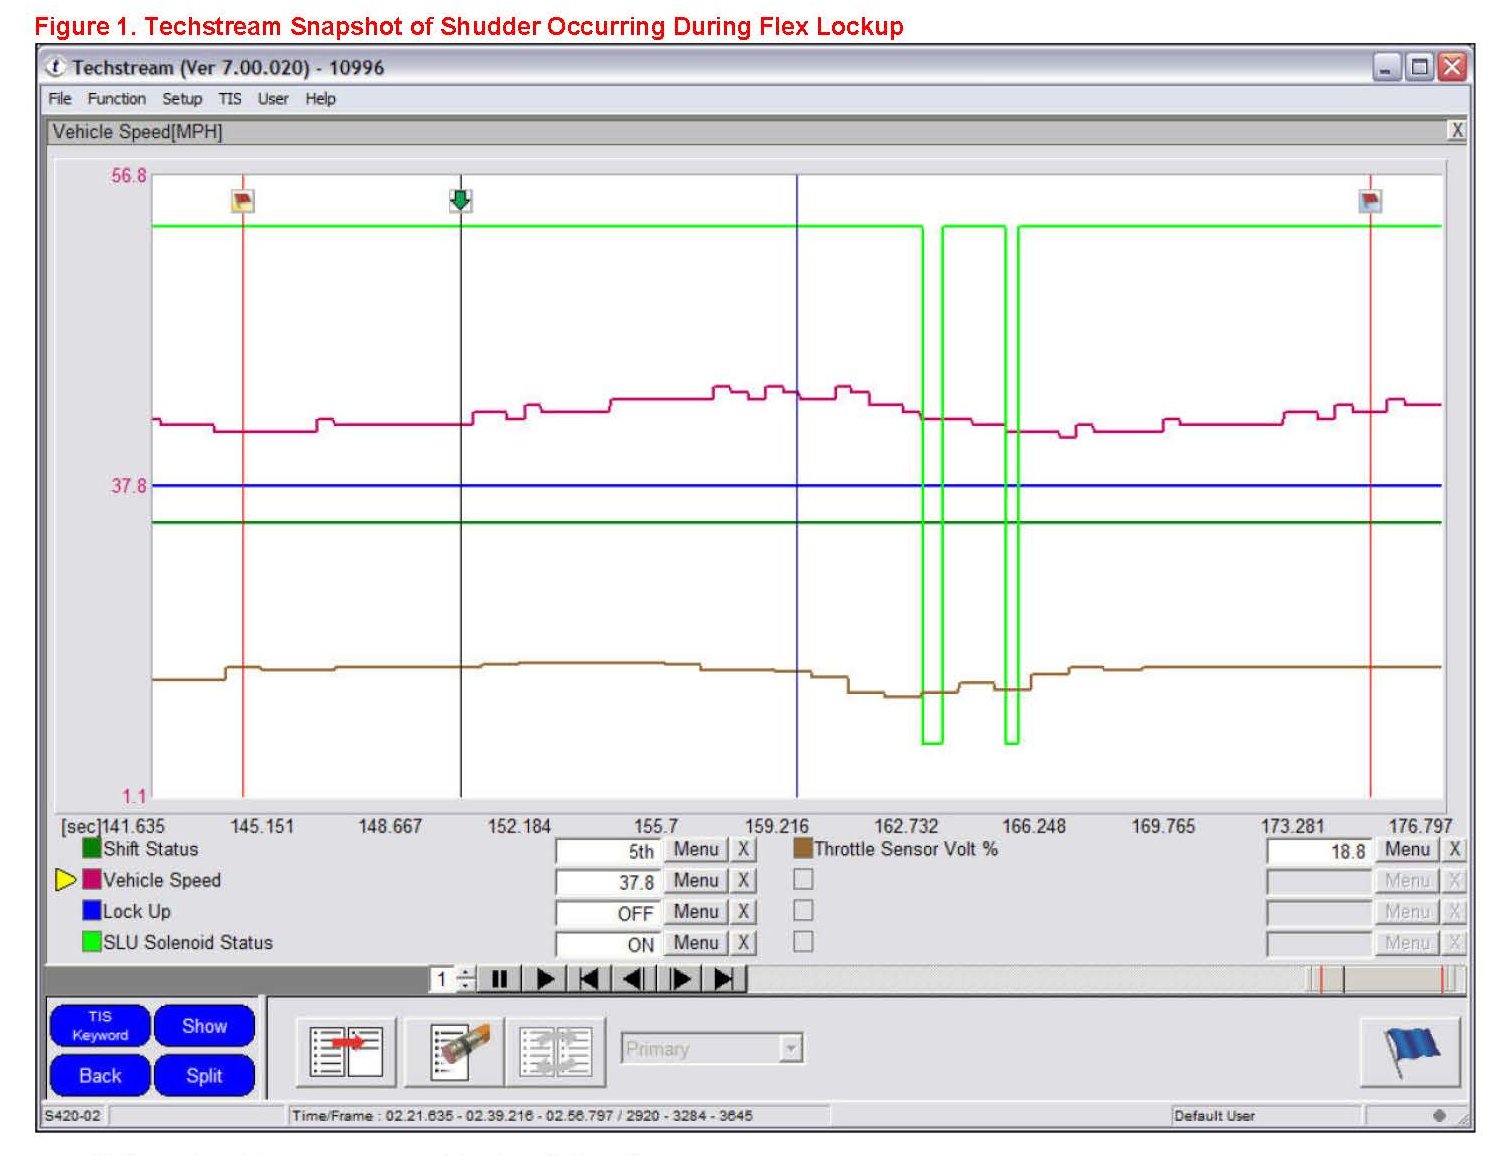Click the Split button
Screen dimensions: 1495x1156
coord(204,1076)
